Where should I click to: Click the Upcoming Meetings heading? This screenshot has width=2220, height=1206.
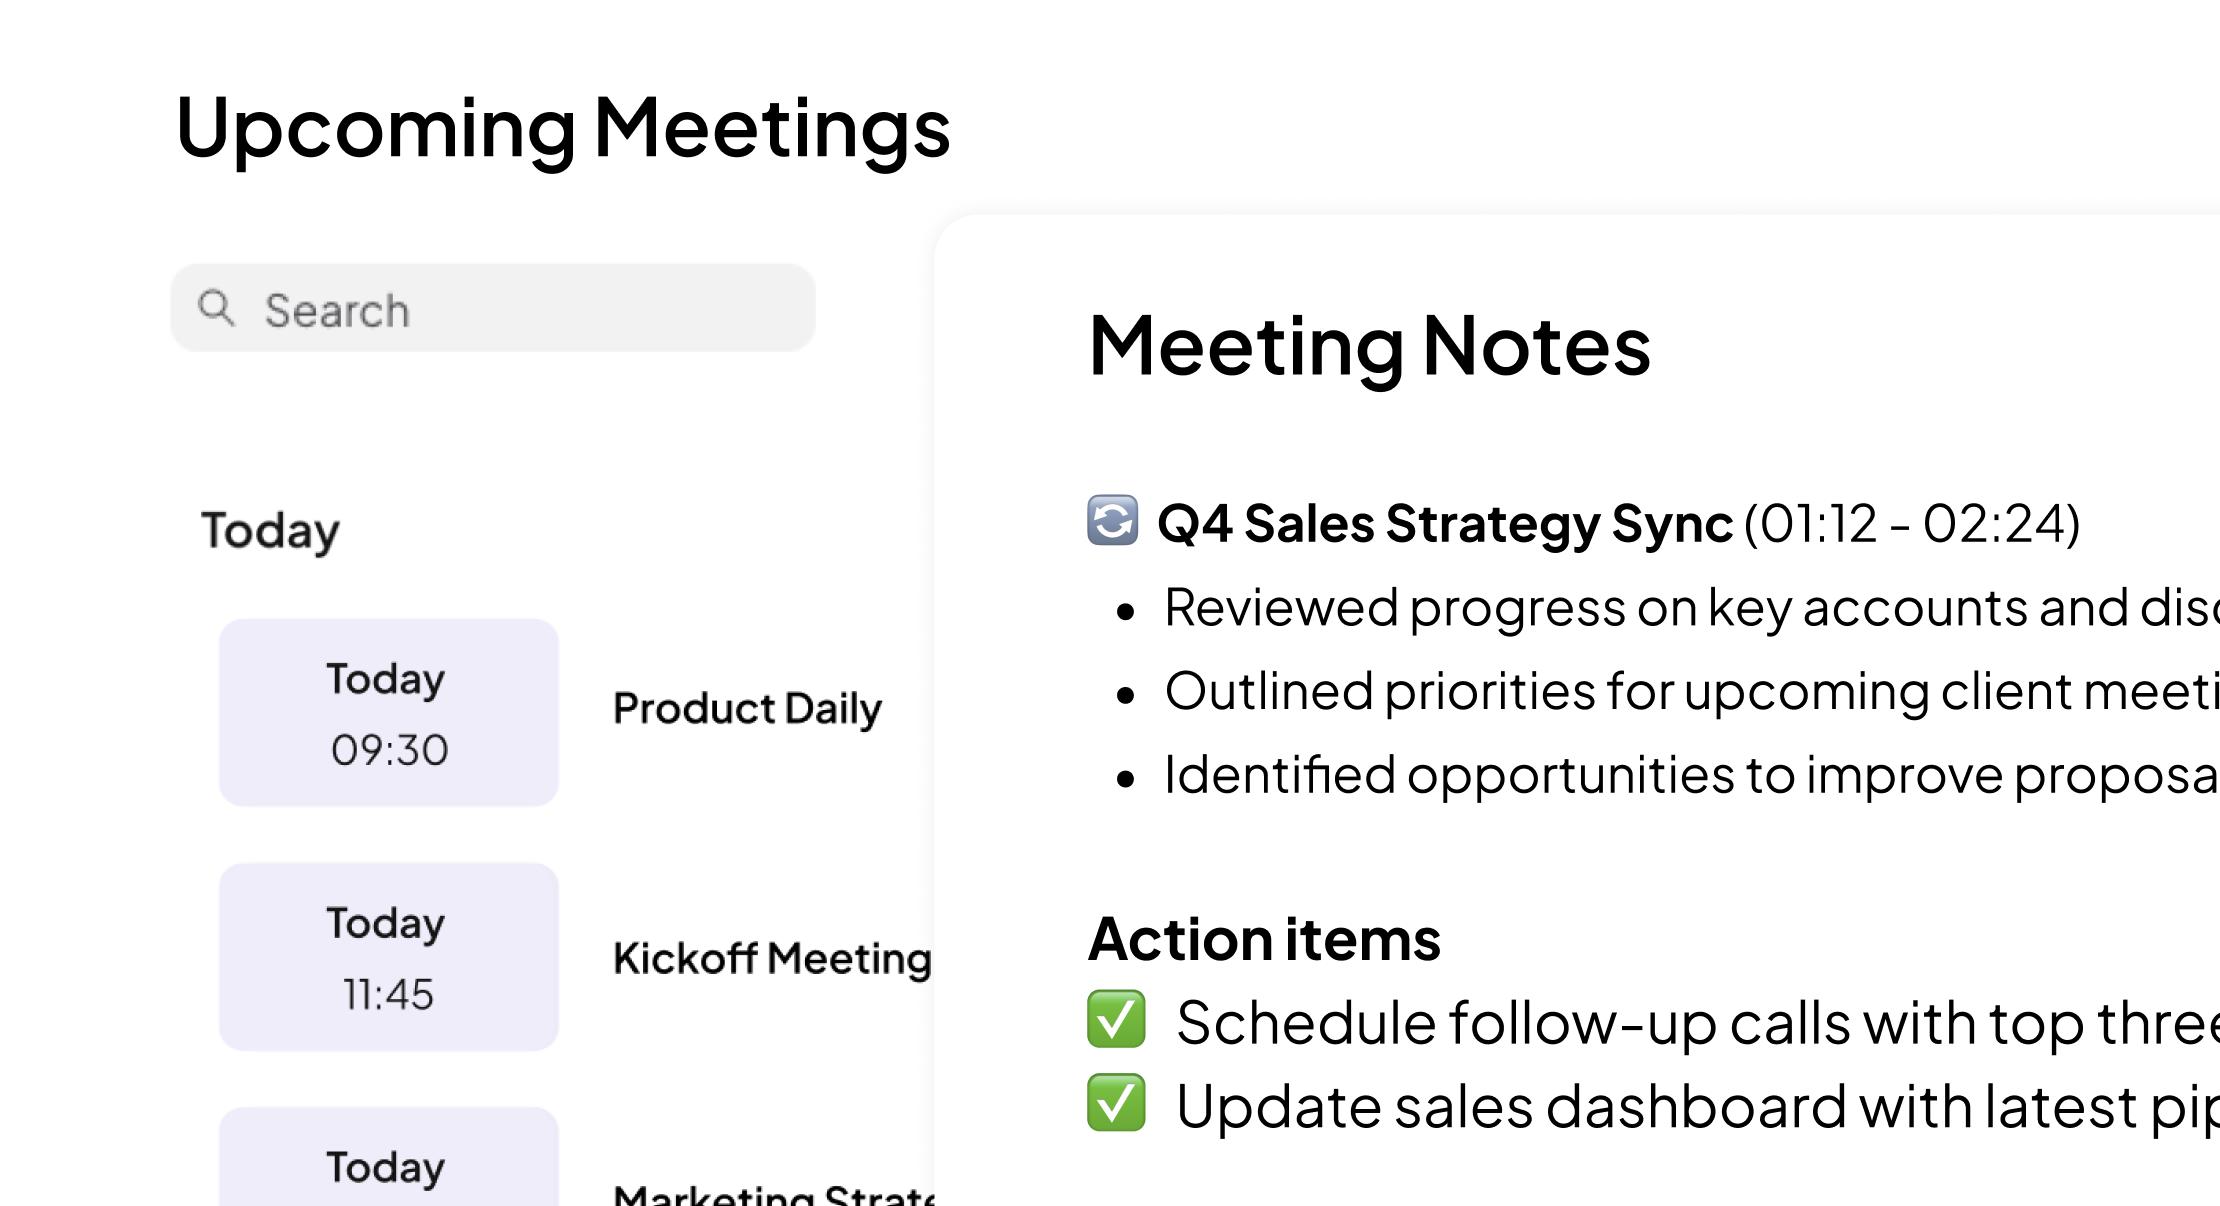coord(562,129)
